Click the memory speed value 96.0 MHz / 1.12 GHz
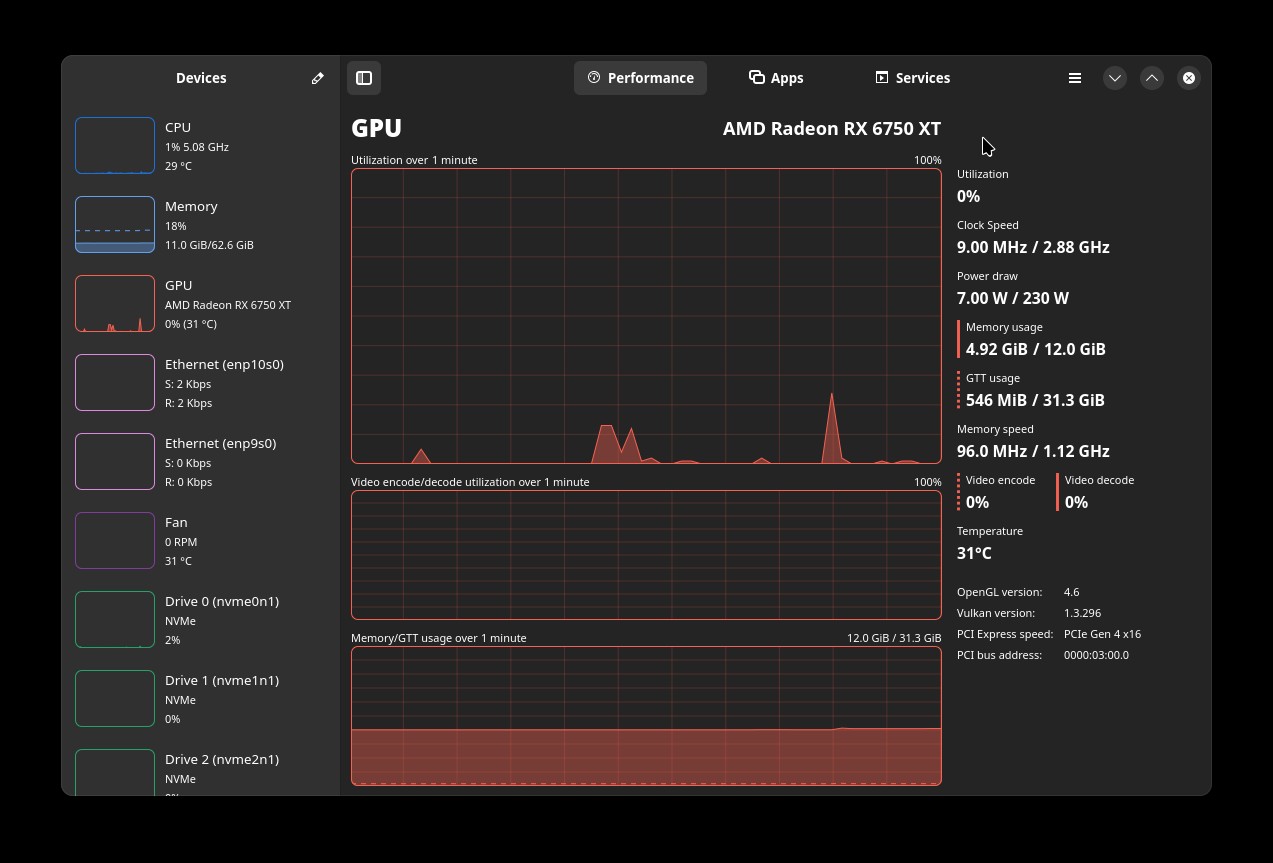 1033,451
